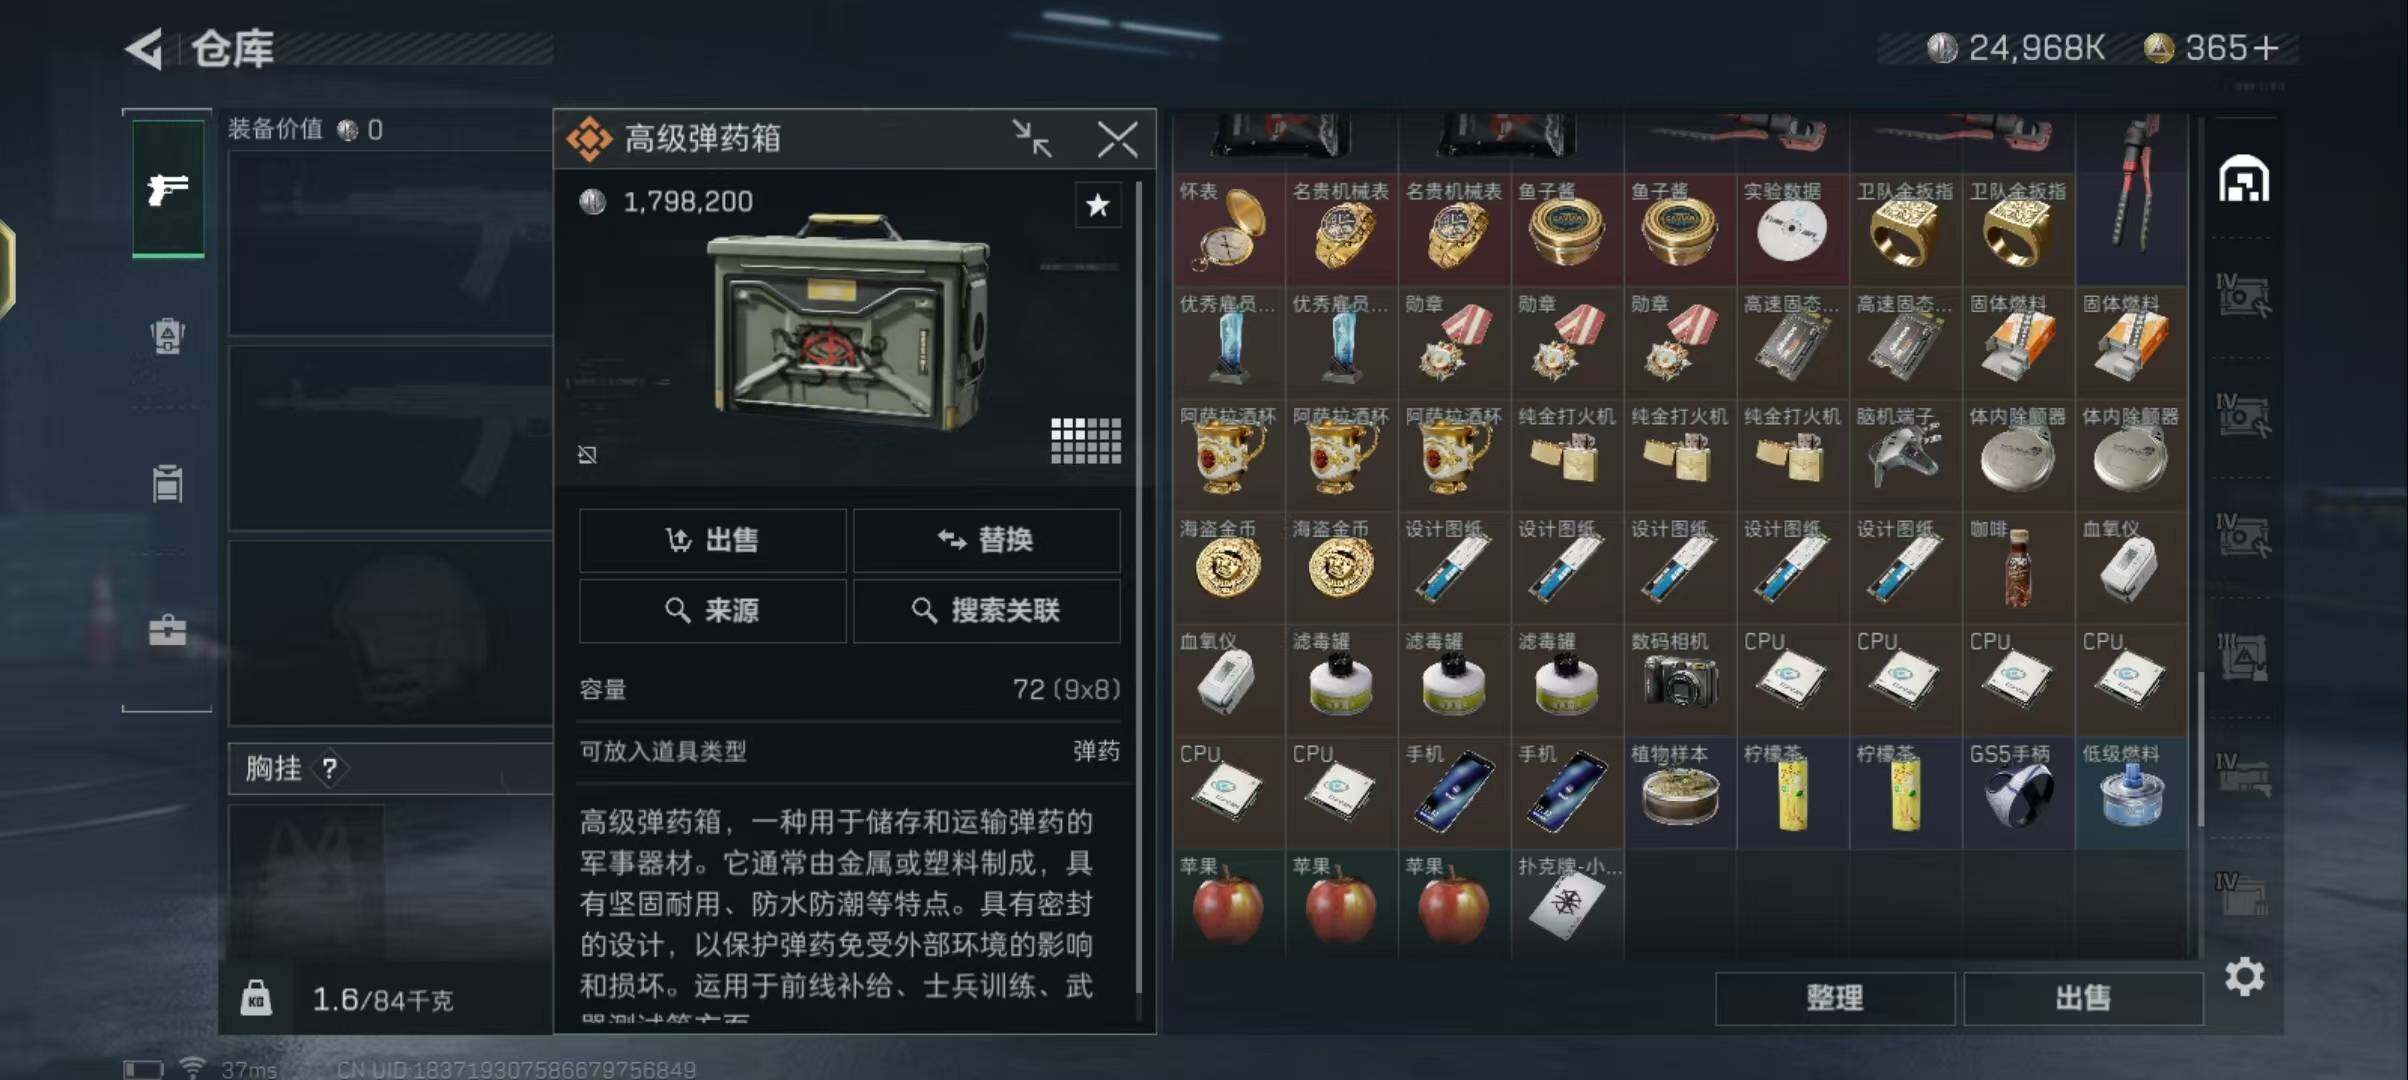Go back using the arrow beside 仓库
2408x1080 pixels.
click(145, 48)
